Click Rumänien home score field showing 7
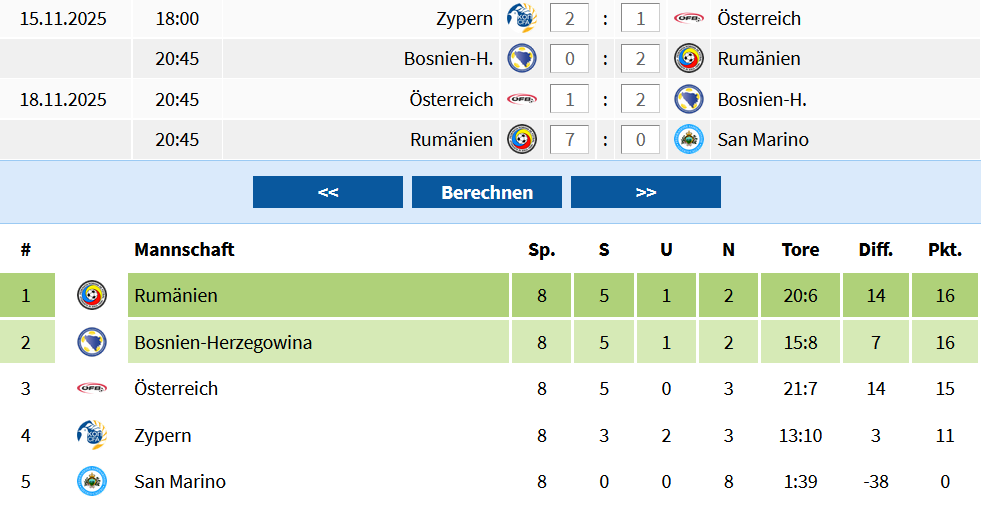981x506 pixels. pos(570,140)
